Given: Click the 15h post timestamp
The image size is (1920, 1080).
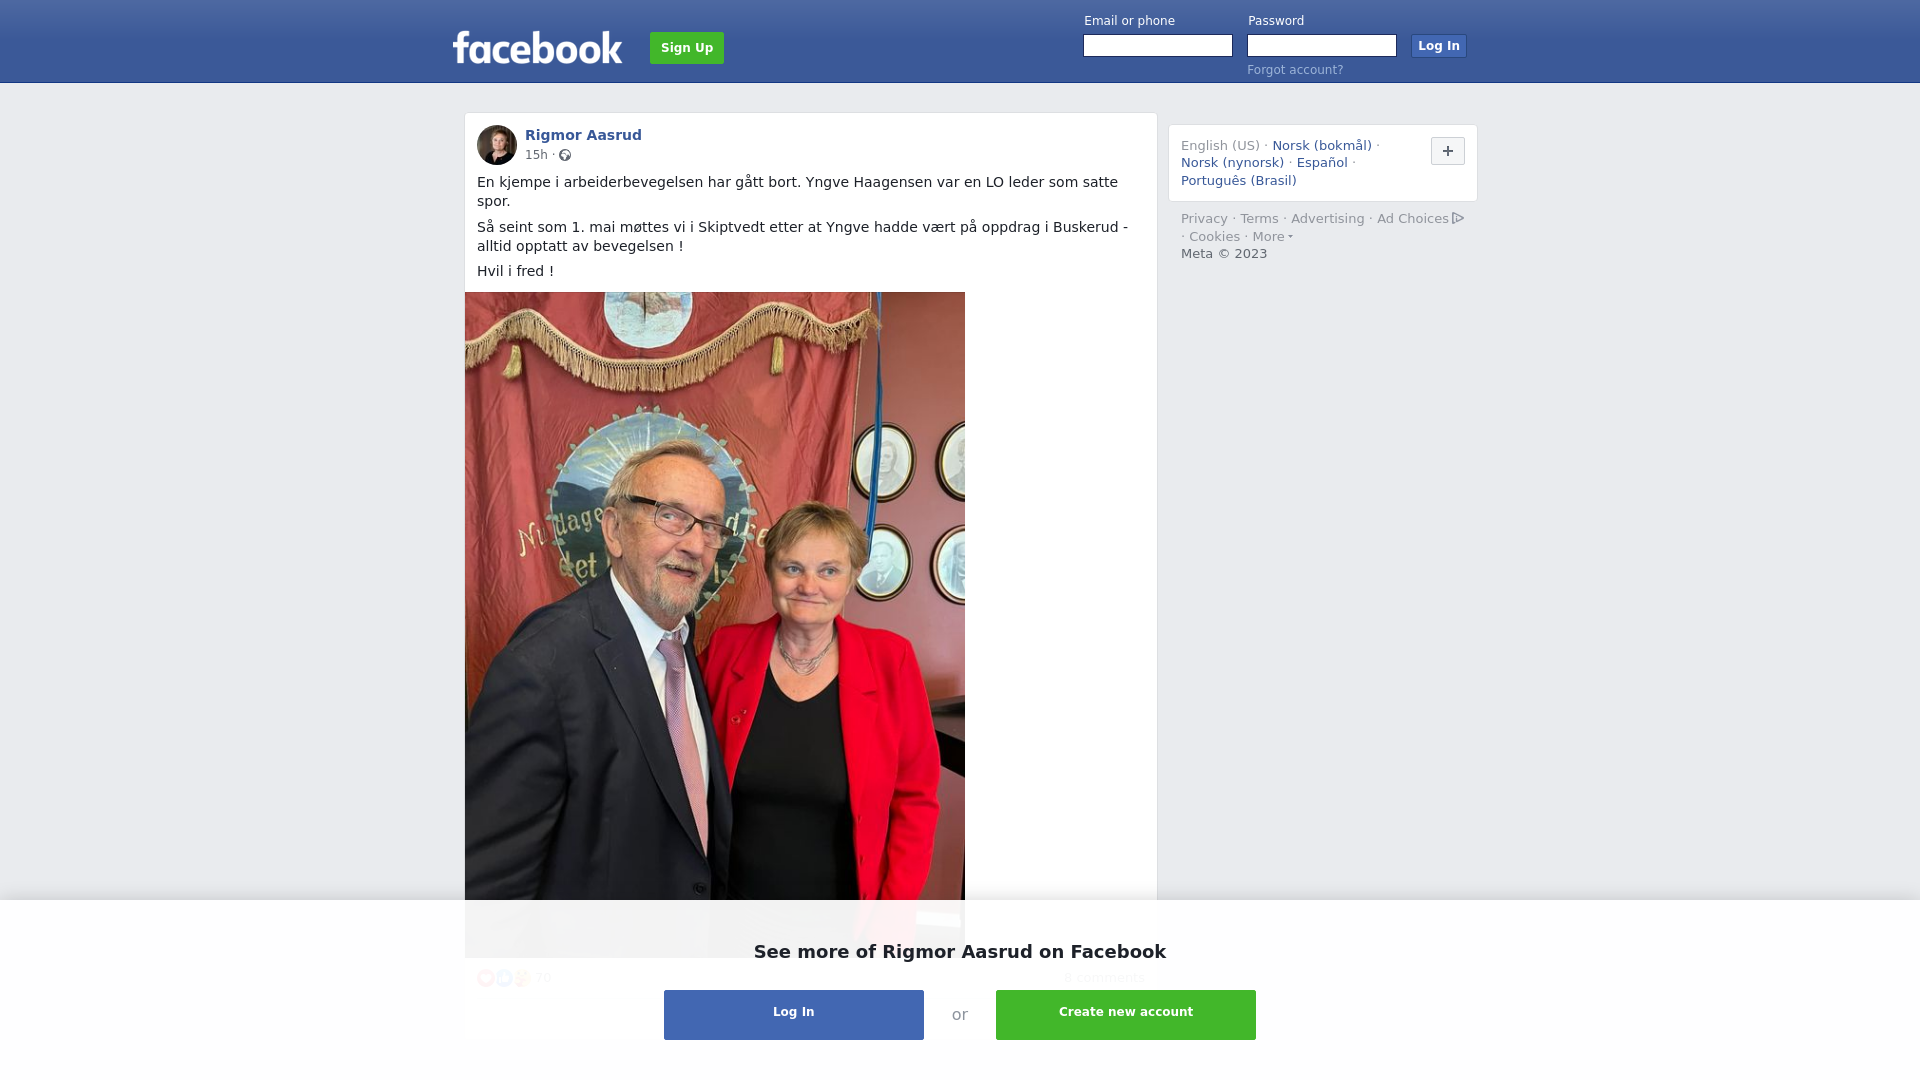Looking at the screenshot, I should (536, 155).
